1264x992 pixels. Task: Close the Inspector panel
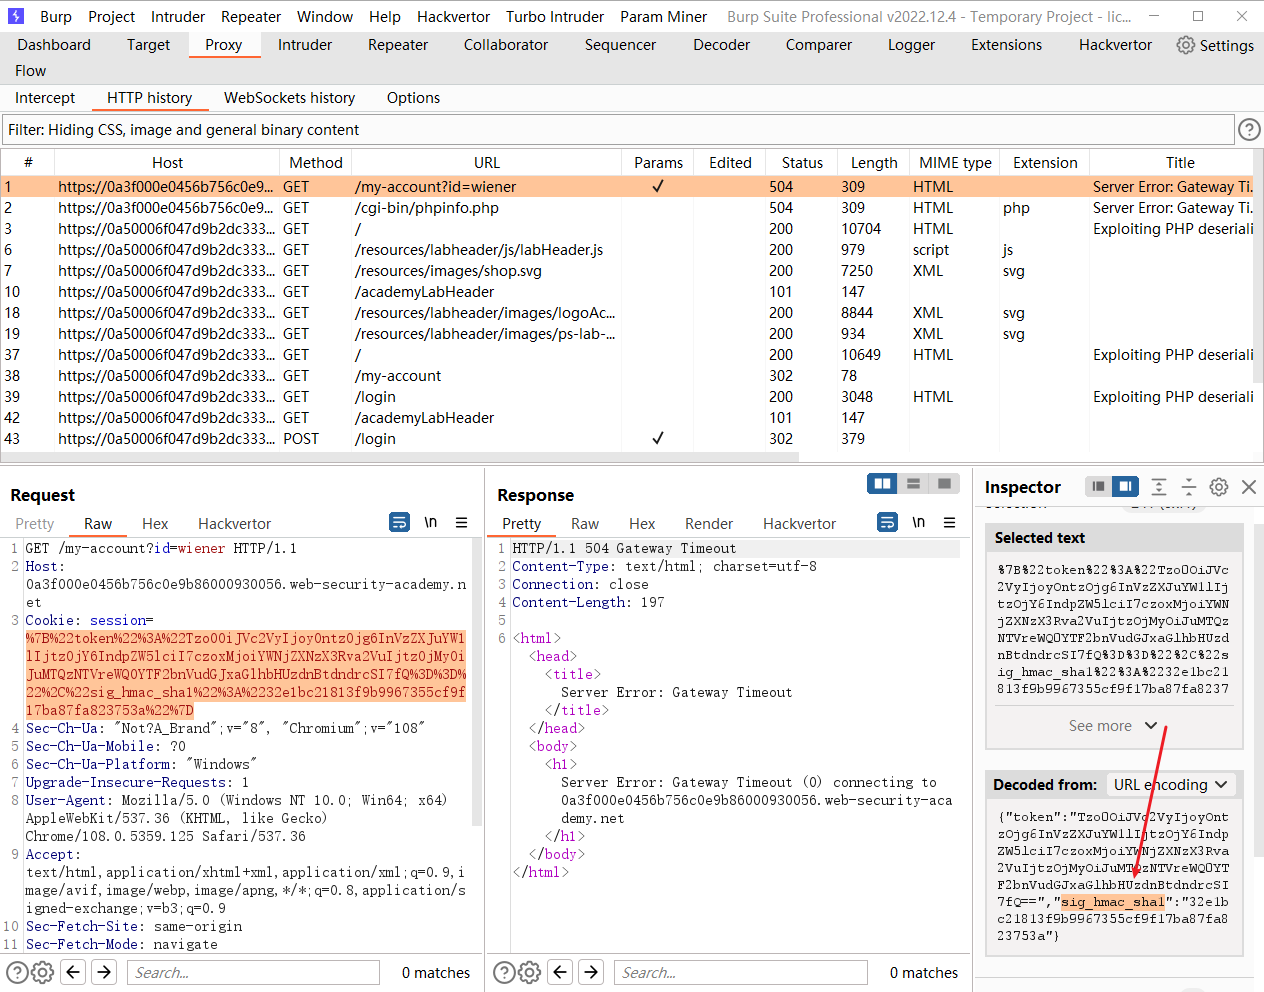1249,487
